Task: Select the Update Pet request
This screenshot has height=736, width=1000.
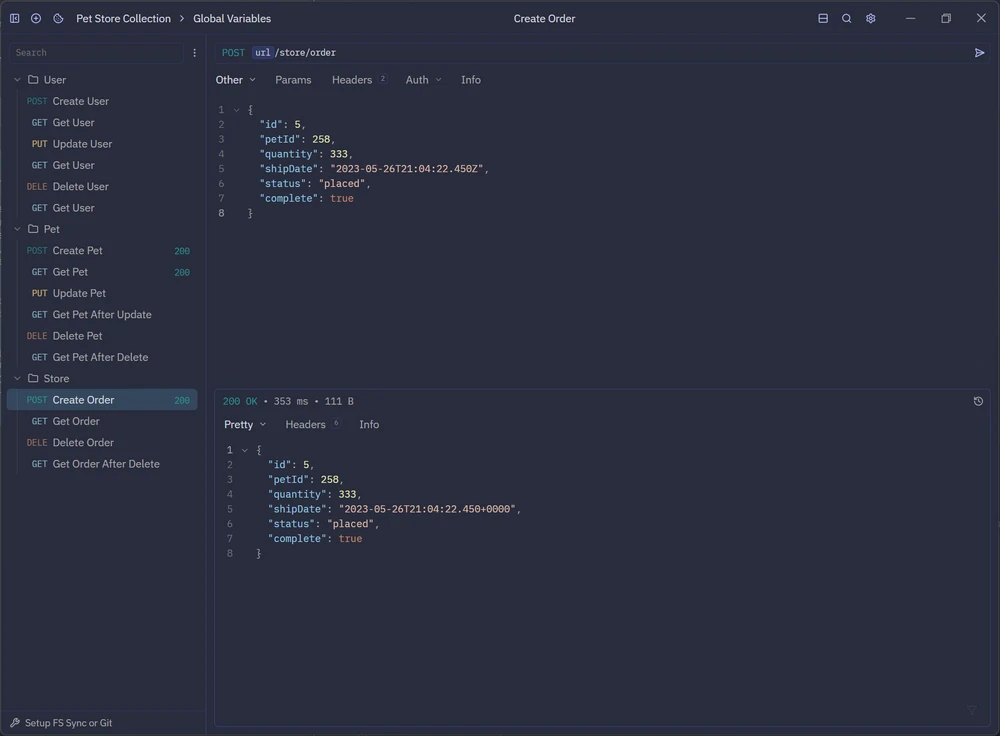Action: coord(102,293)
